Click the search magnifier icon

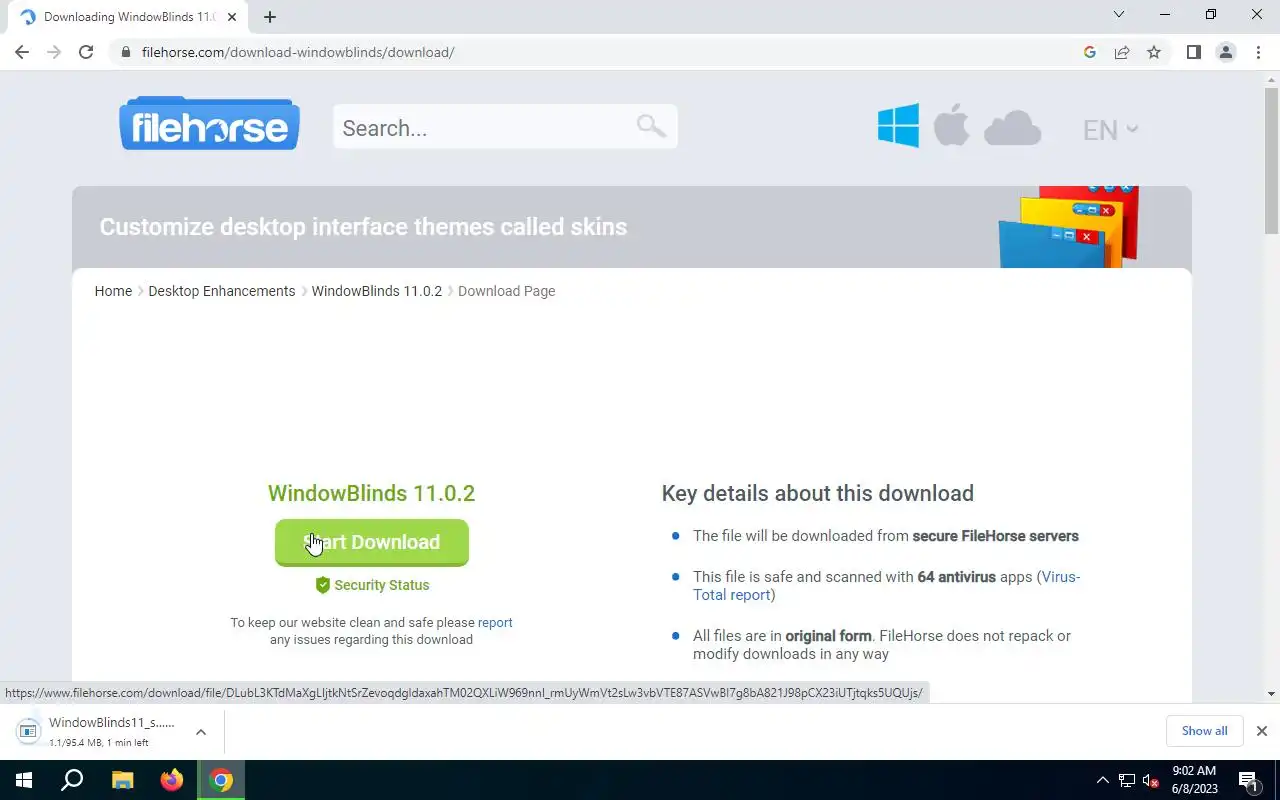point(651,126)
